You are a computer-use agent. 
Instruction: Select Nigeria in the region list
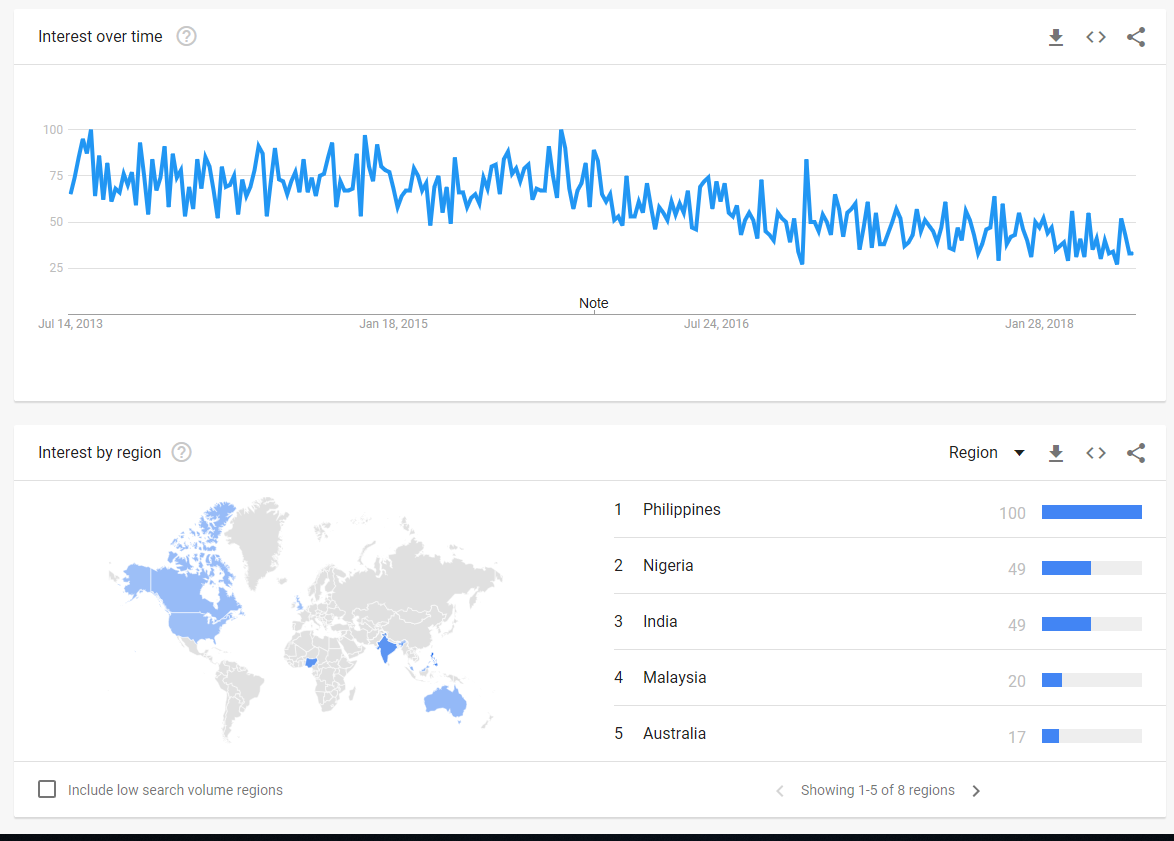tap(668, 566)
